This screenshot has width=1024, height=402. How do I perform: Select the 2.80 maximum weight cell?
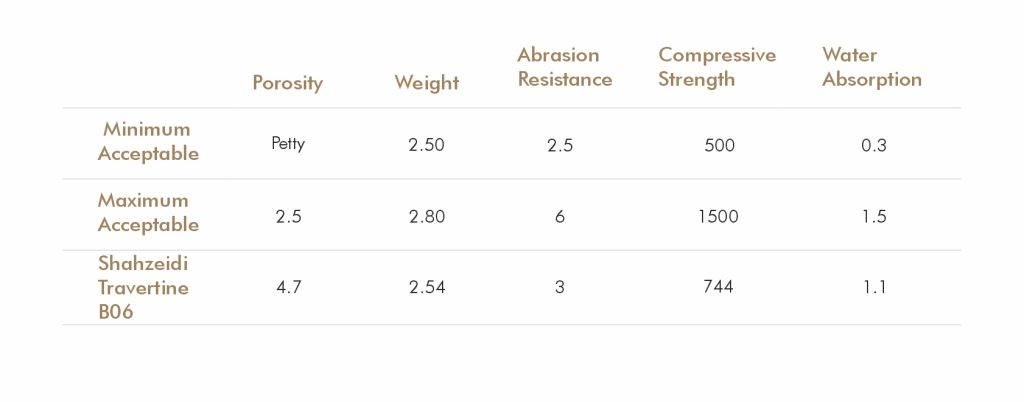[x=426, y=216]
